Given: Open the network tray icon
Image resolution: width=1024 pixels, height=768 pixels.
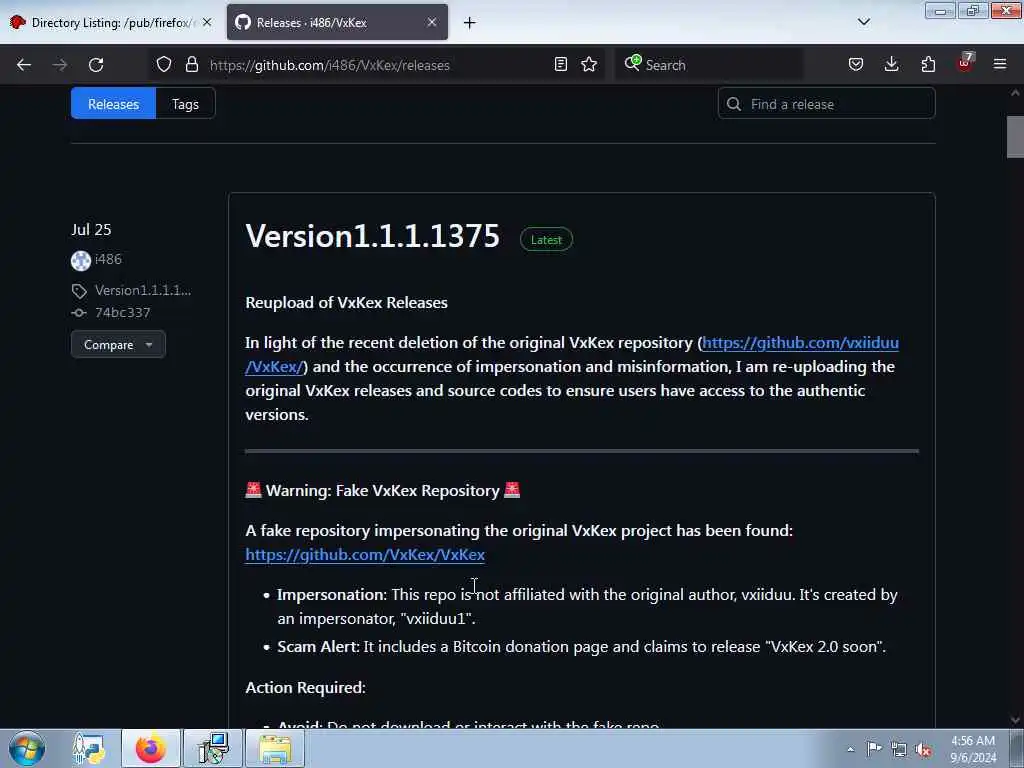Looking at the screenshot, I should 899,750.
